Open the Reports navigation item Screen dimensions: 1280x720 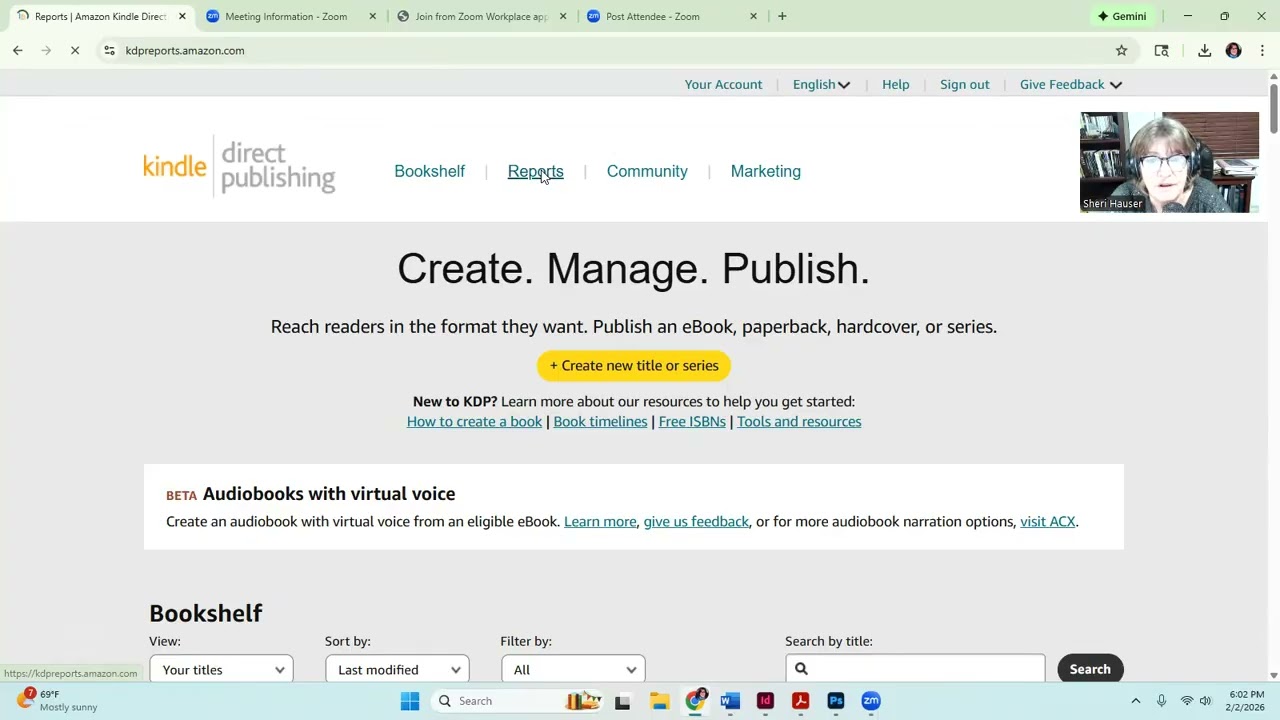(535, 171)
